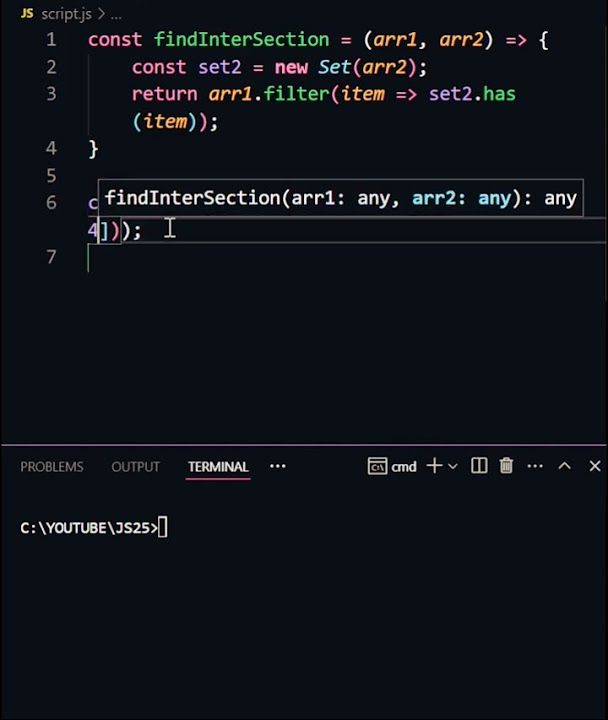Kill terminal with the trash icon
This screenshot has width=608, height=720.
tap(507, 466)
